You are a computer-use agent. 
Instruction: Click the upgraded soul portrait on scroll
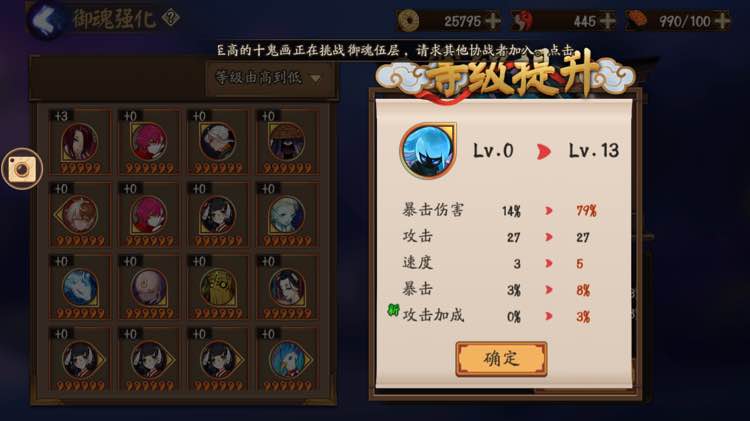[428, 150]
